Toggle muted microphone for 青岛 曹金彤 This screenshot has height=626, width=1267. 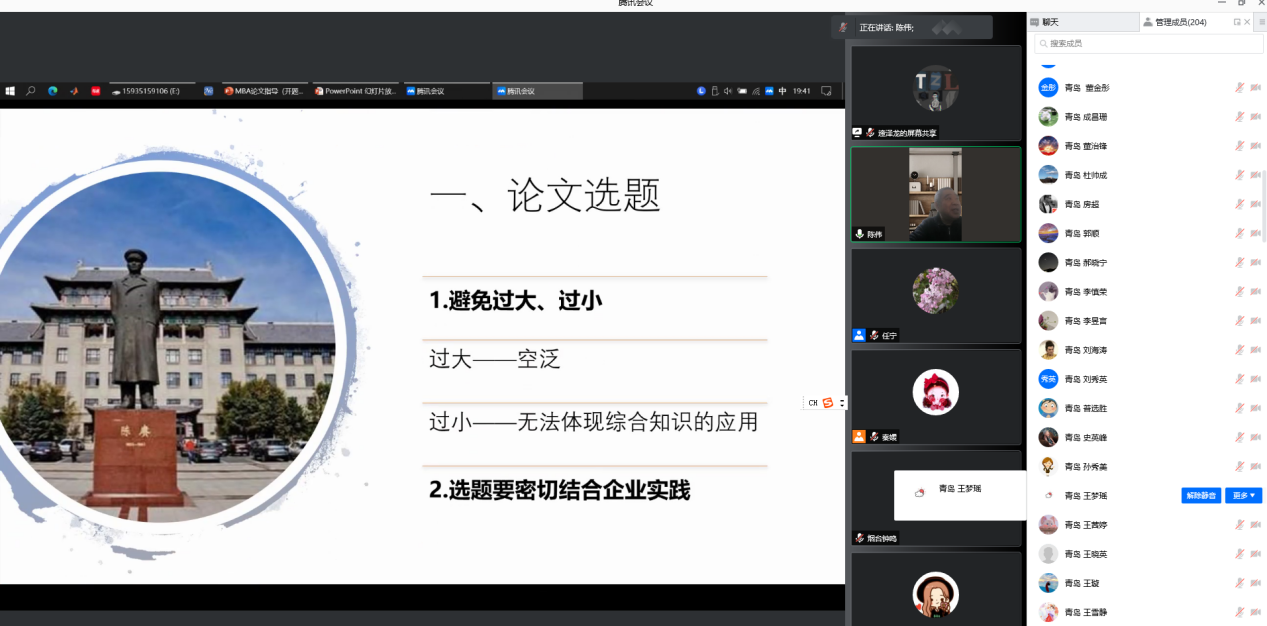tap(1239, 88)
